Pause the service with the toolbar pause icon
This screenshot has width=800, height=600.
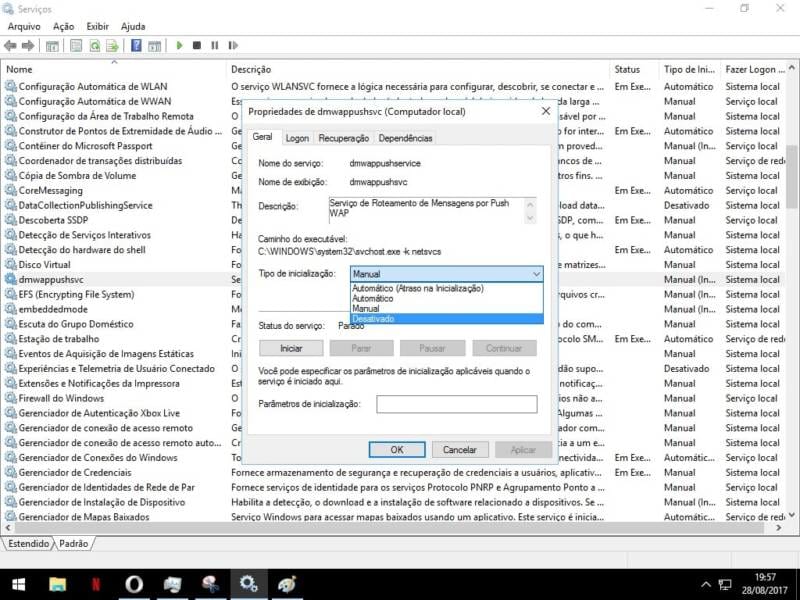(x=215, y=45)
